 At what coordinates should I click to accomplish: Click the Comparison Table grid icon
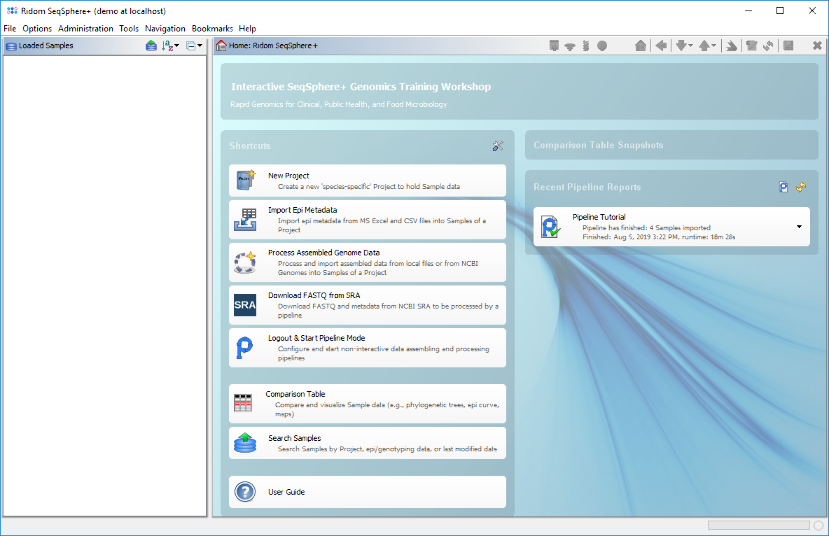coord(243,403)
